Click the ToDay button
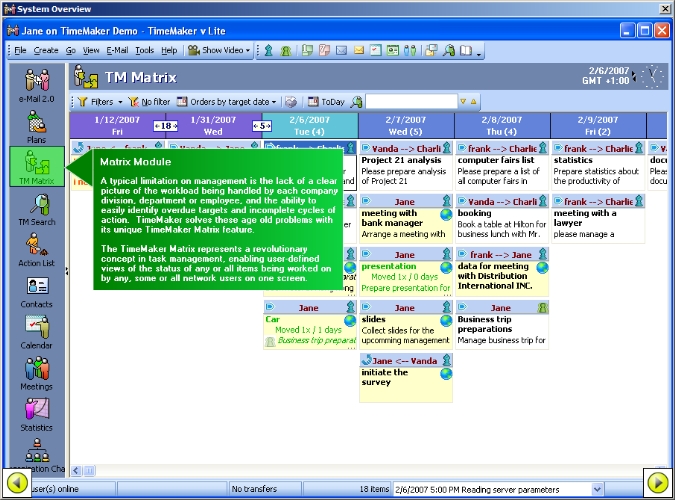This screenshot has width=675, height=500. pos(327,102)
